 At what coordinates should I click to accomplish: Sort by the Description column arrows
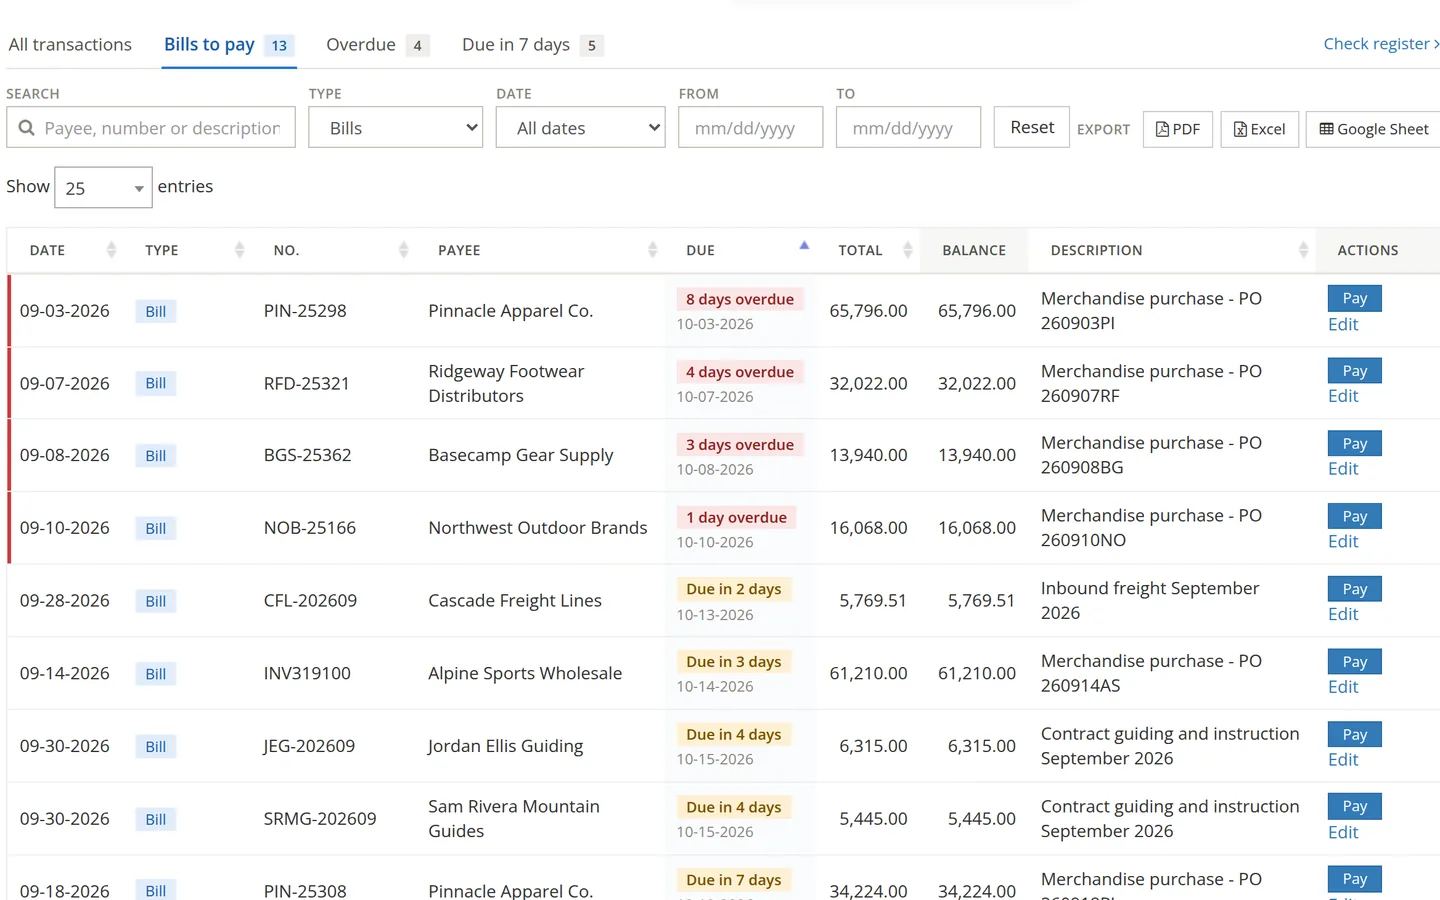point(1303,250)
